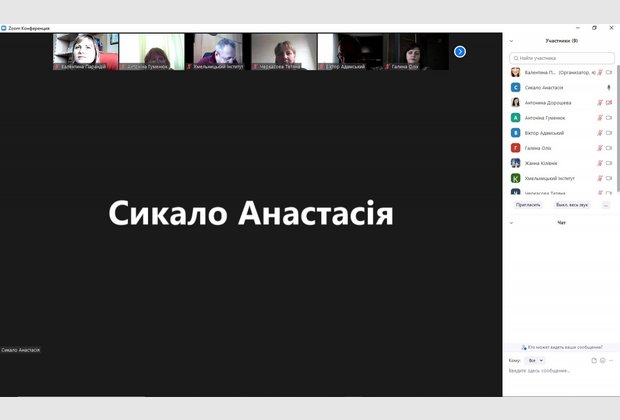This screenshot has width=620, height=420.
Task: Click Віктор Адамський's blue B avatar
Action: point(515,133)
